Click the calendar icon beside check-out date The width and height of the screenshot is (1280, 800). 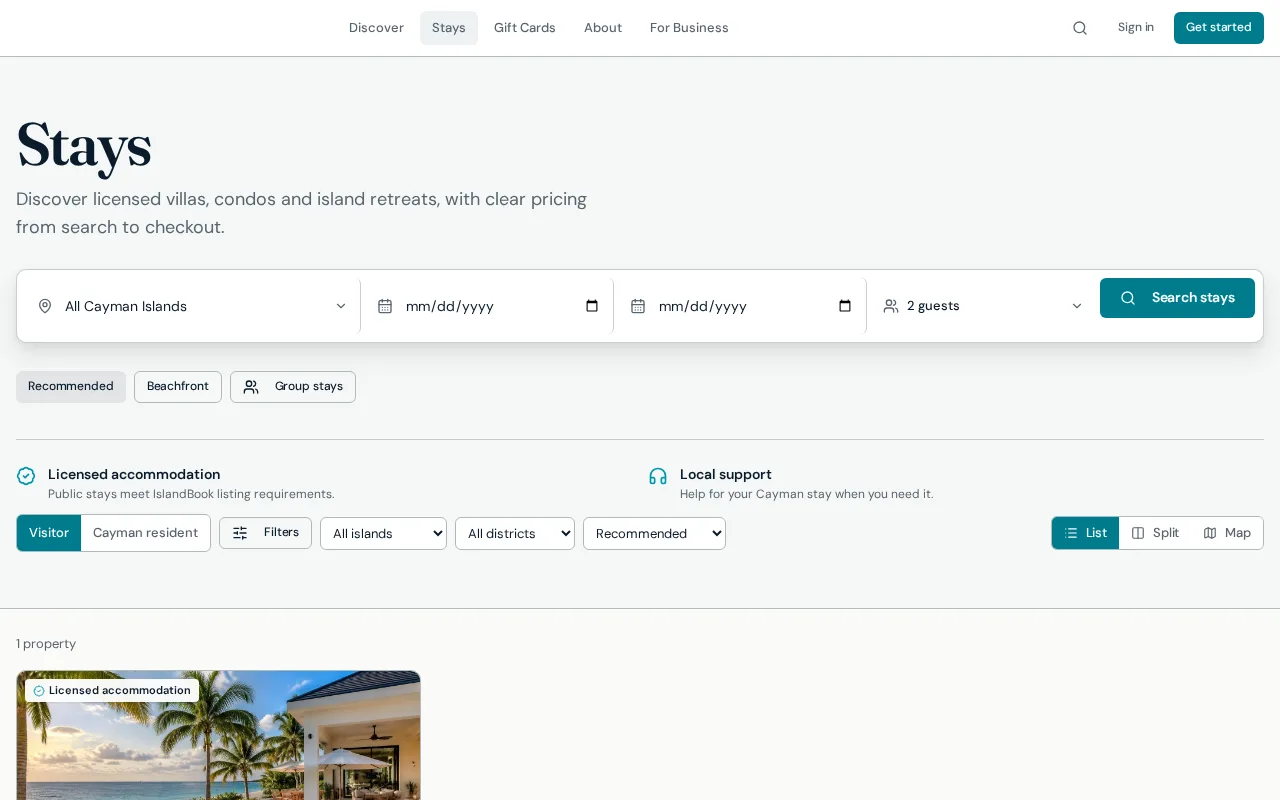[x=638, y=306]
